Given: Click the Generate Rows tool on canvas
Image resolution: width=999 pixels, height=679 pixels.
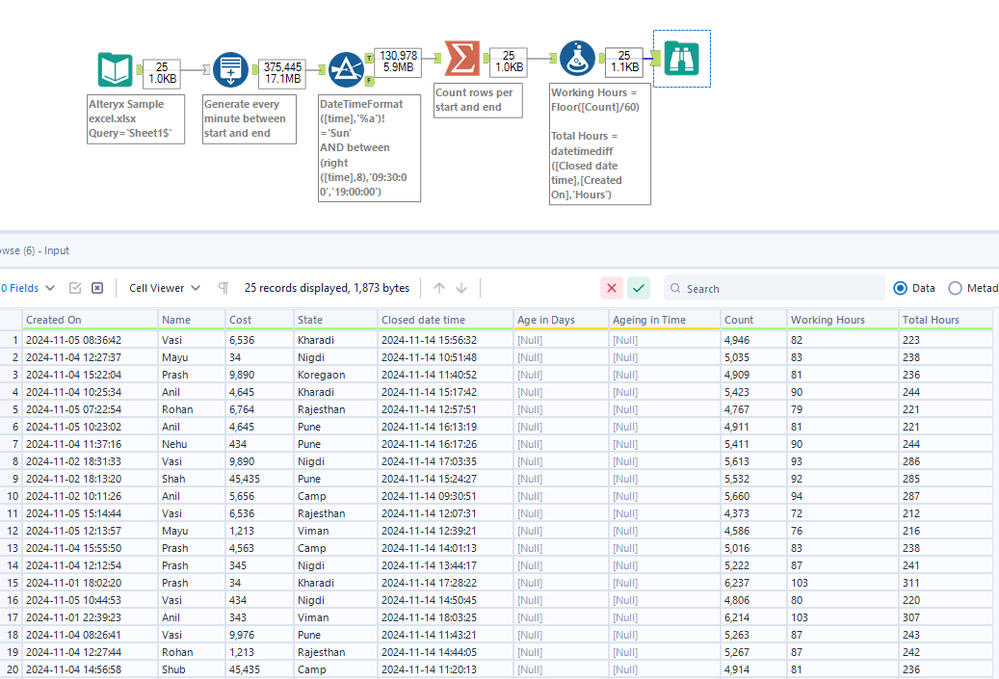Looking at the screenshot, I should [230, 70].
